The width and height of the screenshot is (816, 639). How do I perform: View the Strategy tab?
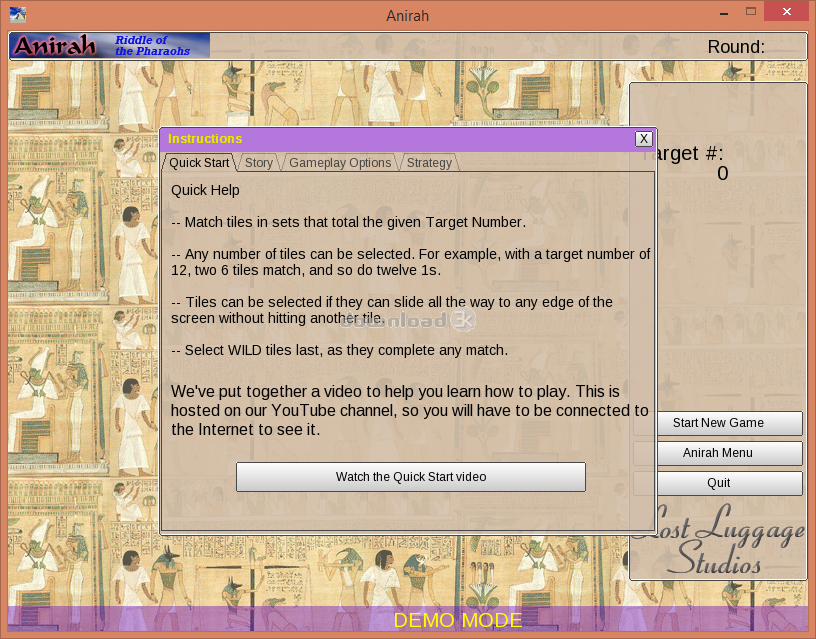(429, 163)
